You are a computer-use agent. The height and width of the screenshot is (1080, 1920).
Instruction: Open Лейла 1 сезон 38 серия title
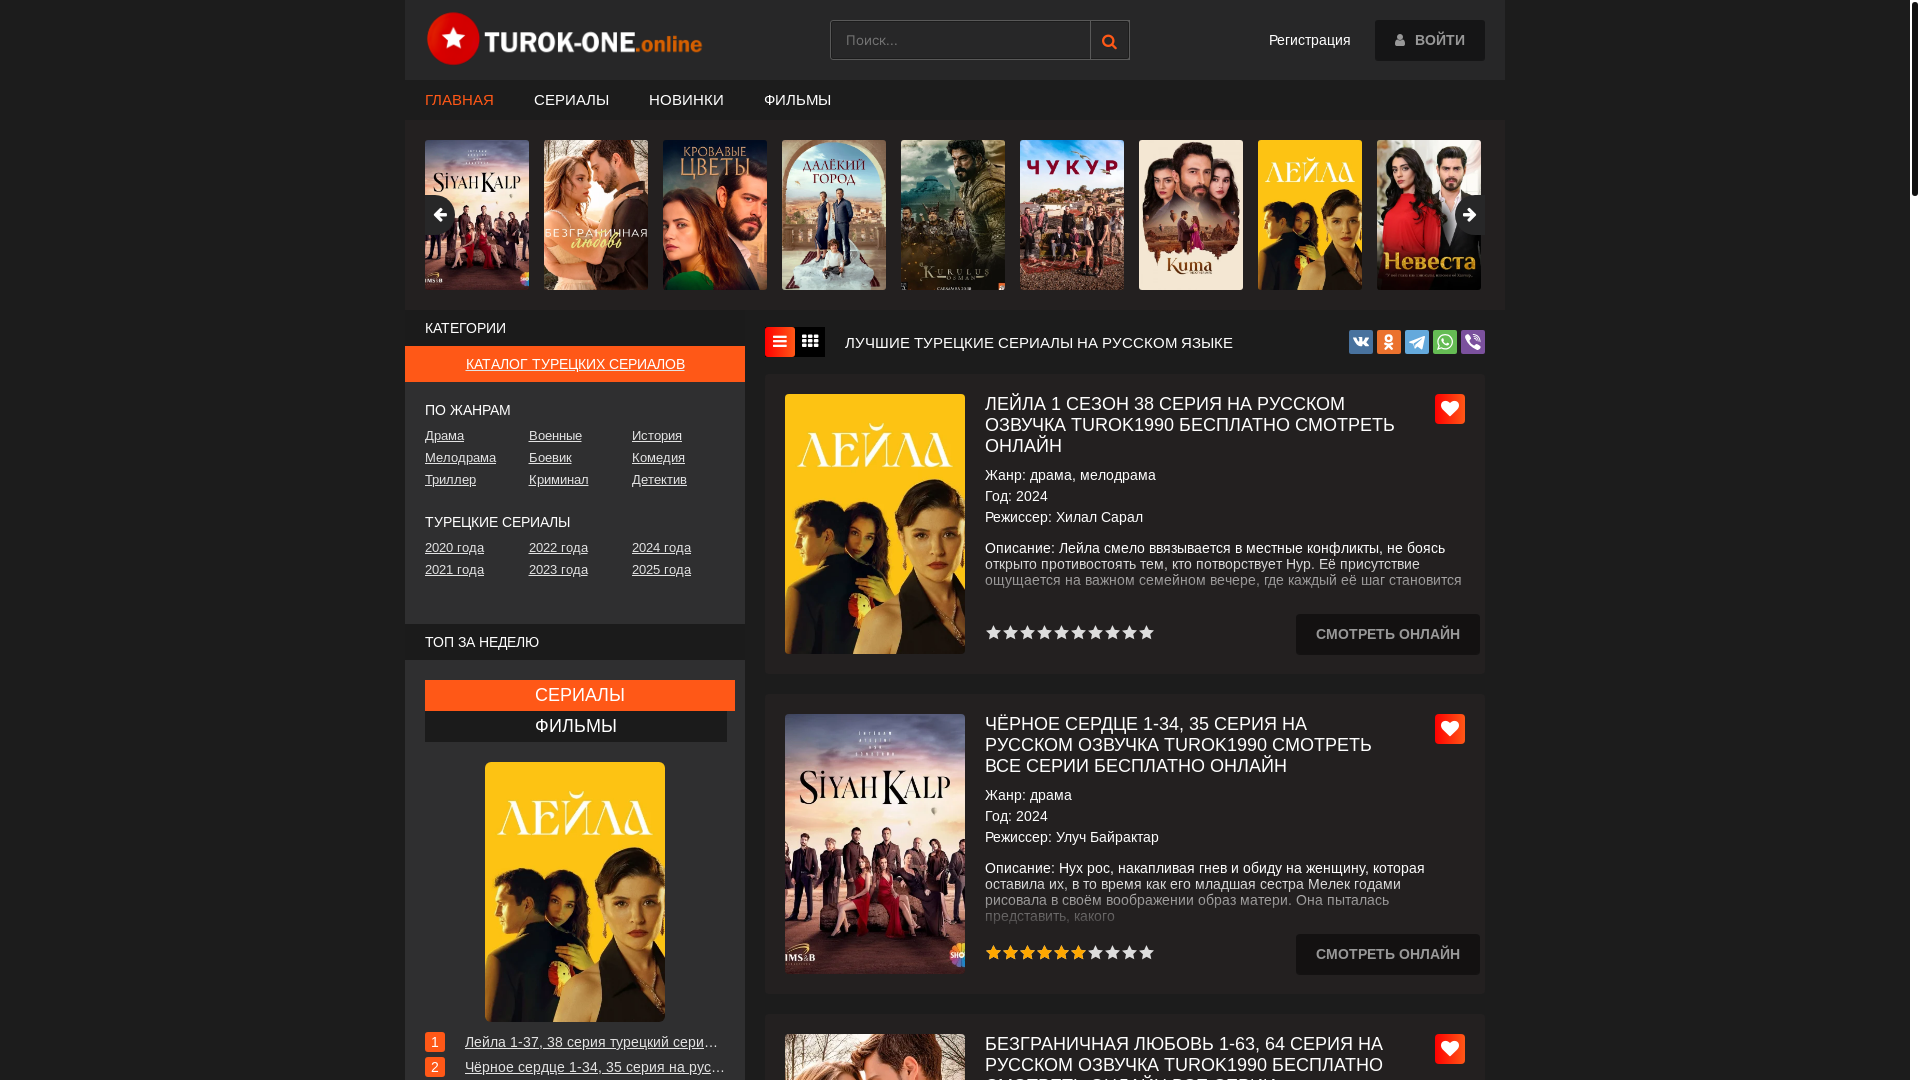click(x=1189, y=425)
